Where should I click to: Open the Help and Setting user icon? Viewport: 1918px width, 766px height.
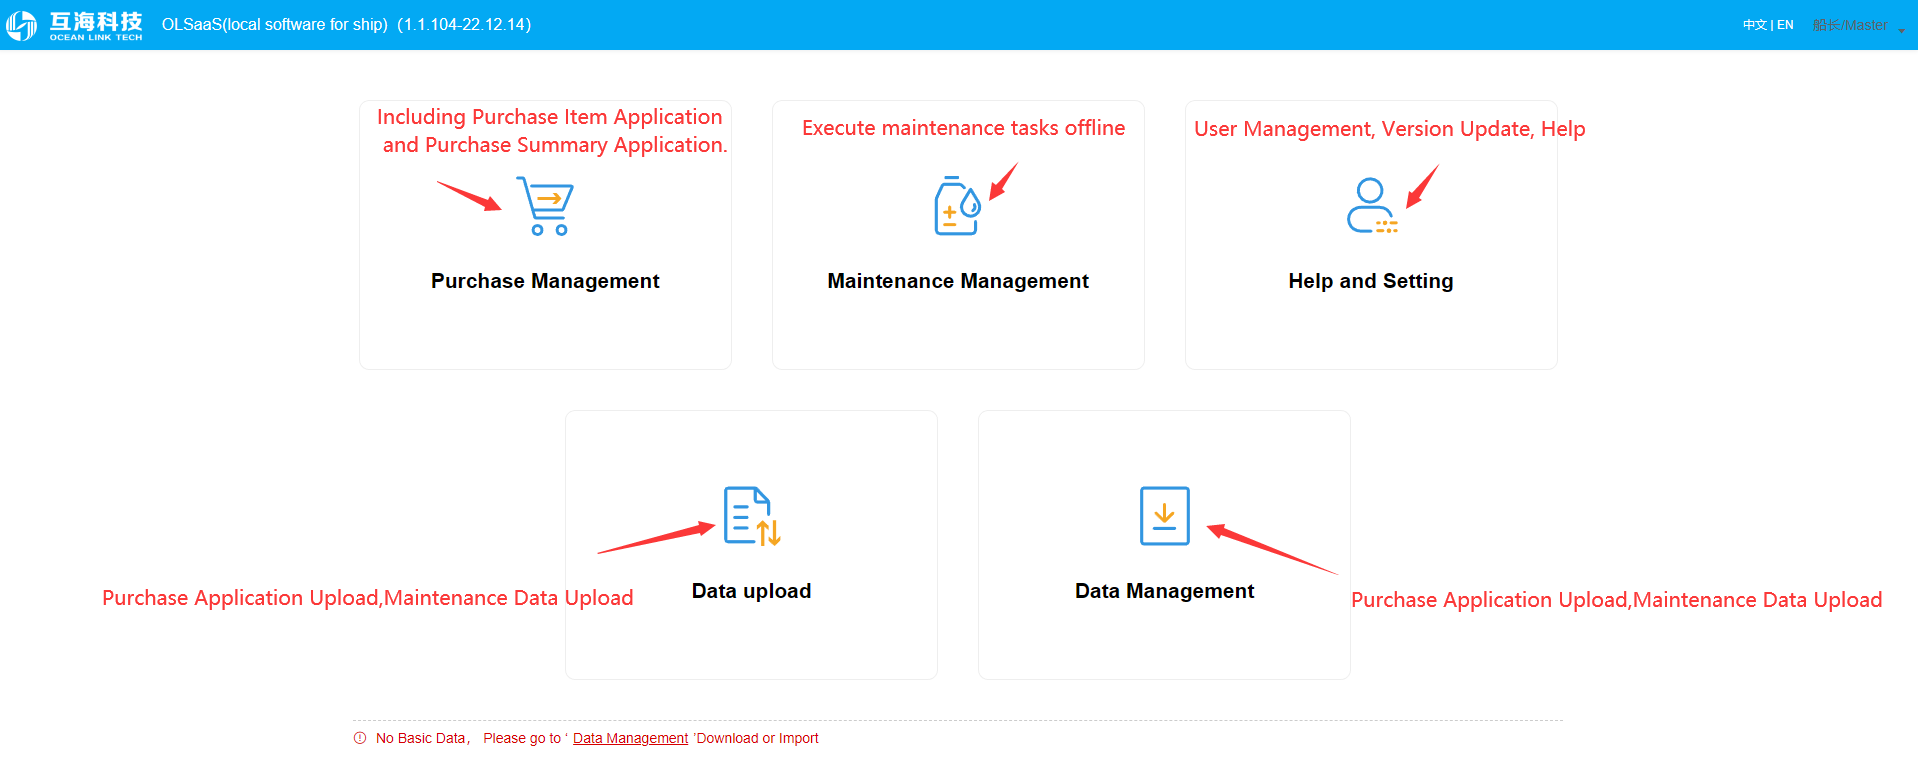(1371, 206)
